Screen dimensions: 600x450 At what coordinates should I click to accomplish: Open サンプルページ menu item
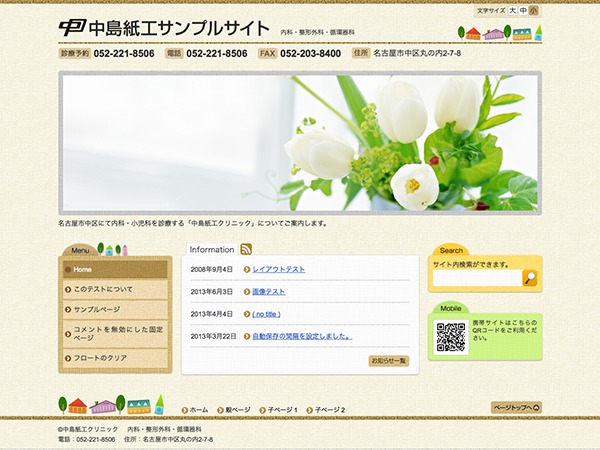115,310
